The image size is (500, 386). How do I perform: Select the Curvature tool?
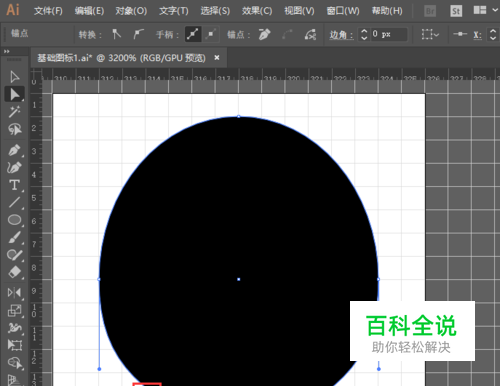pyautogui.click(x=14, y=167)
